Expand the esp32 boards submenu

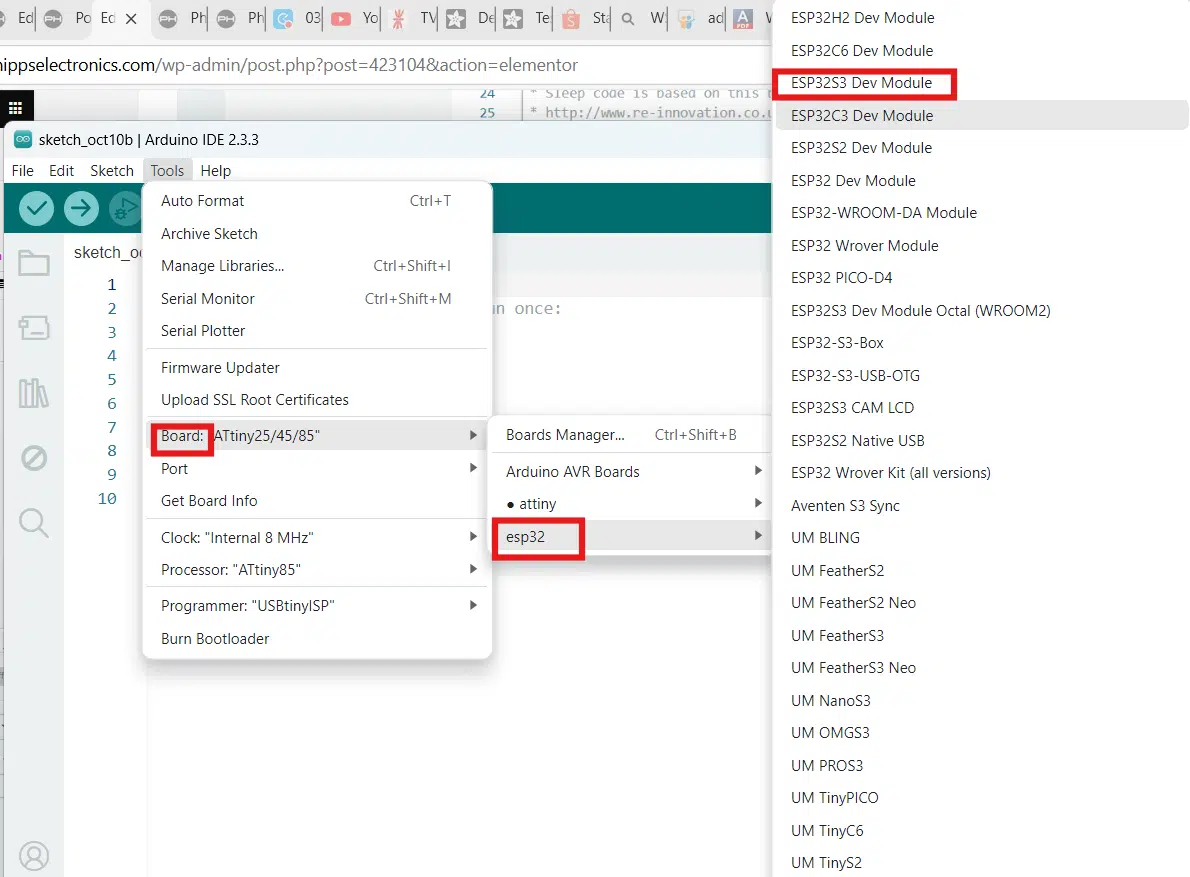[x=631, y=536]
